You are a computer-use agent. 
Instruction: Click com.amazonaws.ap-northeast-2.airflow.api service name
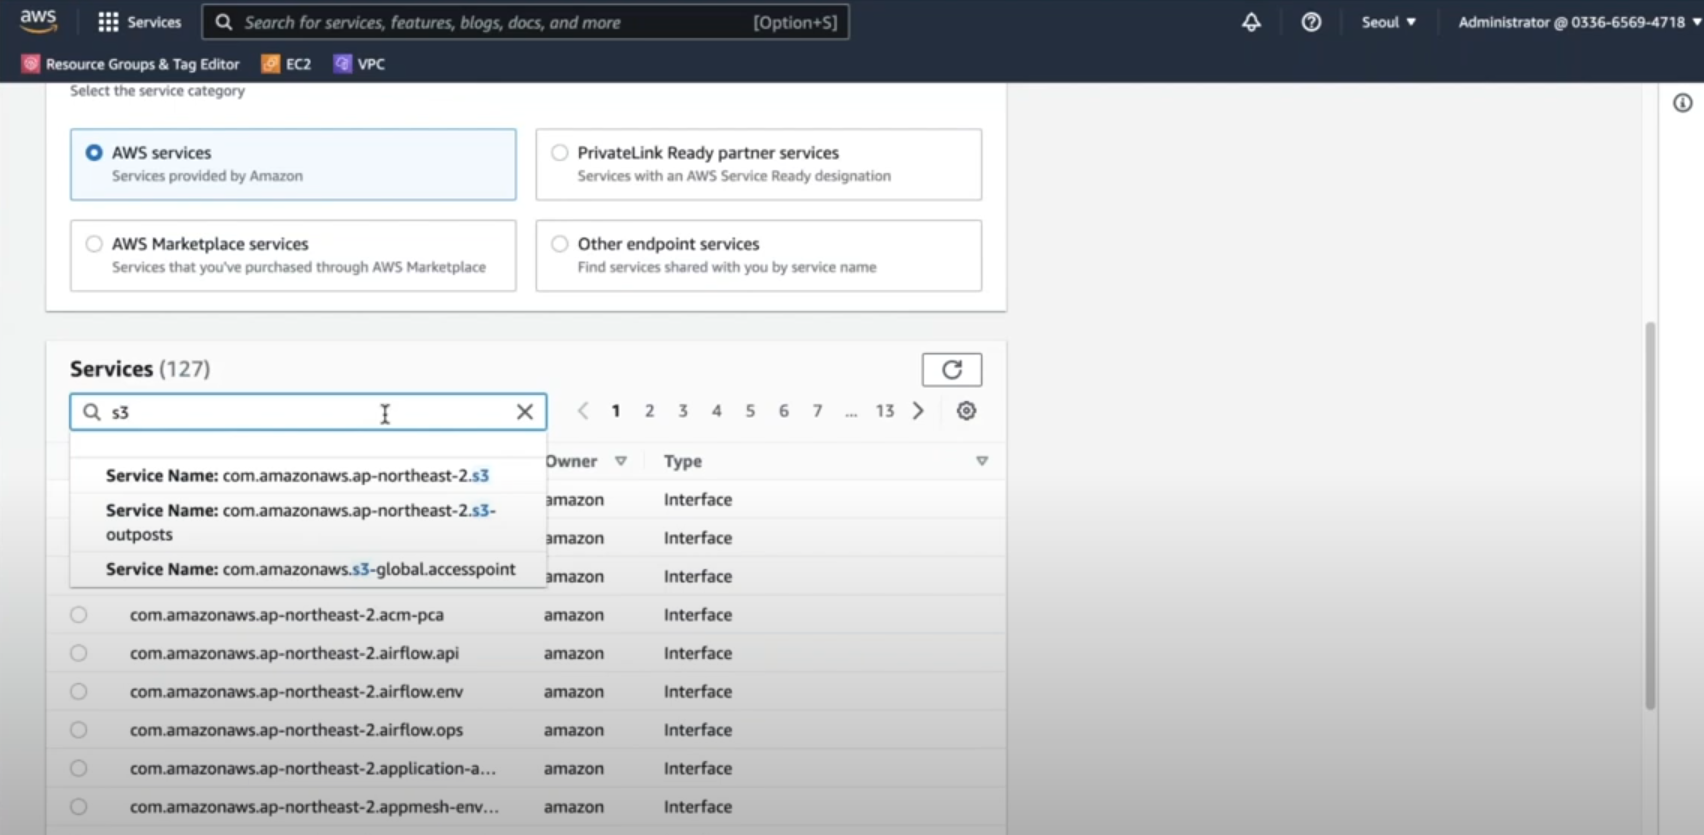[294, 653]
